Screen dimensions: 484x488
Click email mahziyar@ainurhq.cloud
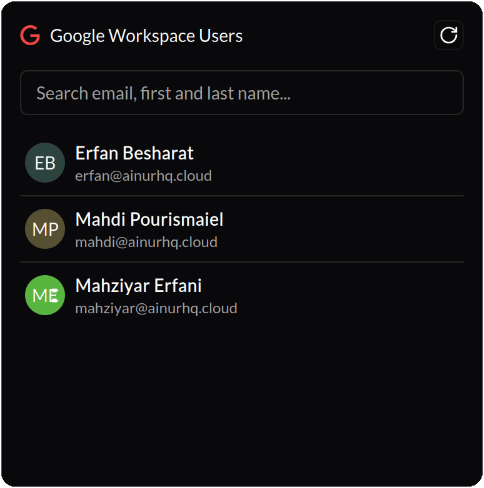click(156, 308)
